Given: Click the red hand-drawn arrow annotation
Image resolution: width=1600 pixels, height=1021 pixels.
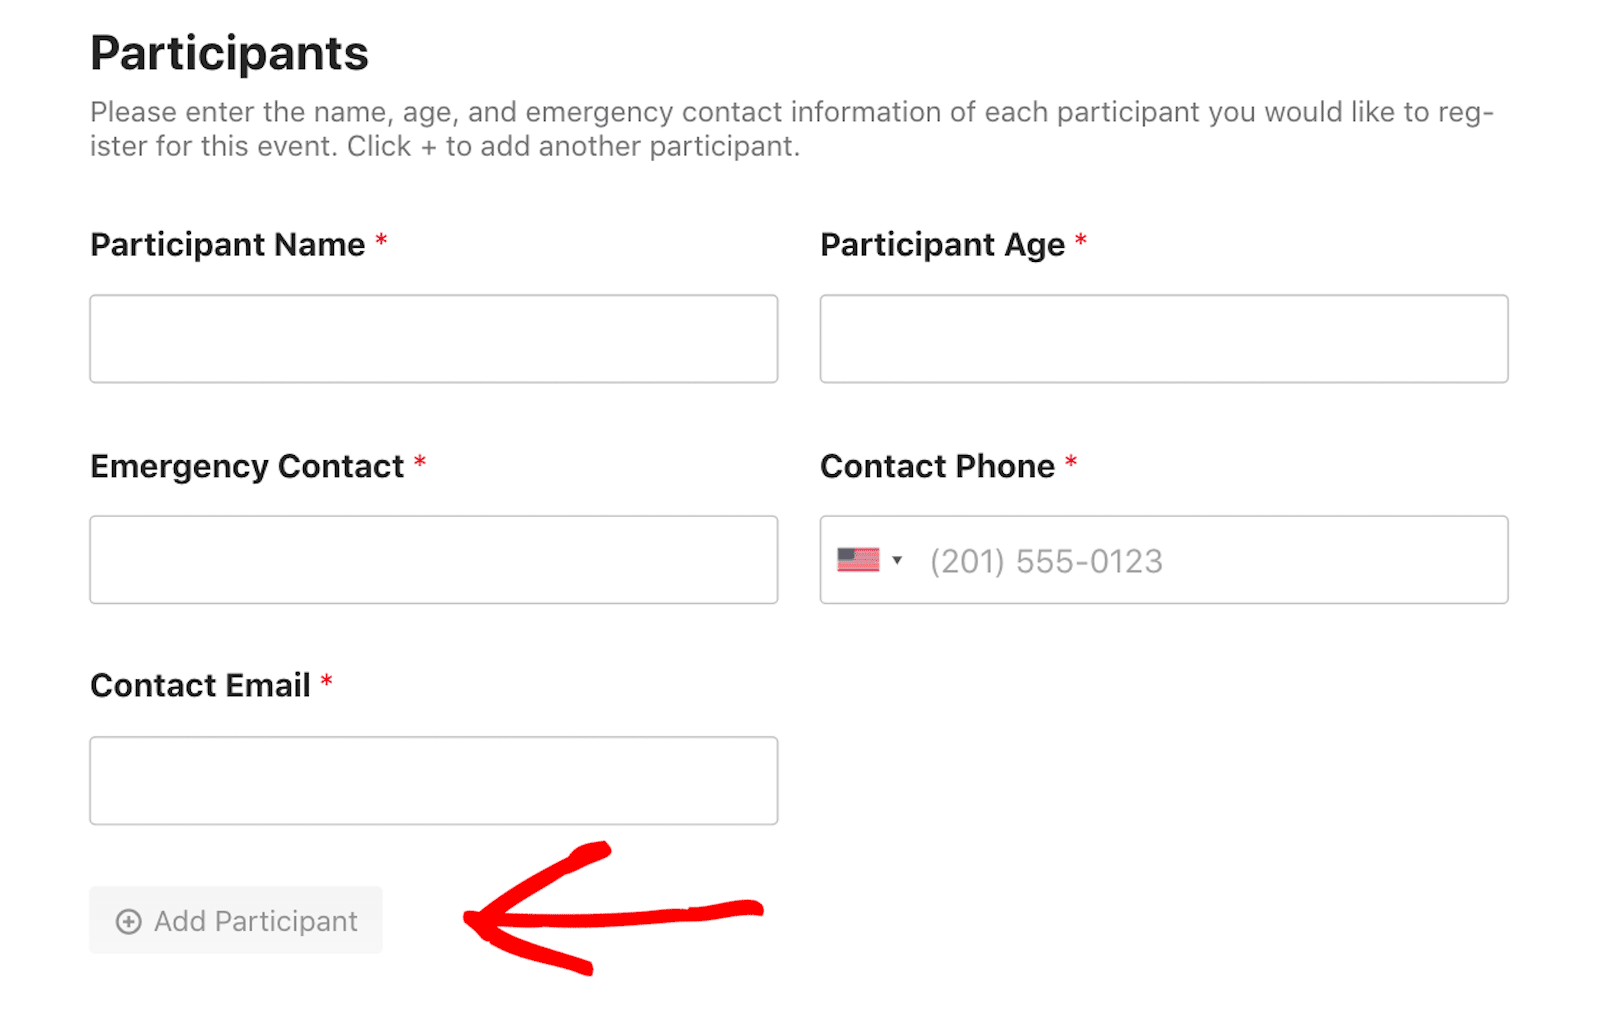Looking at the screenshot, I should (x=612, y=908).
